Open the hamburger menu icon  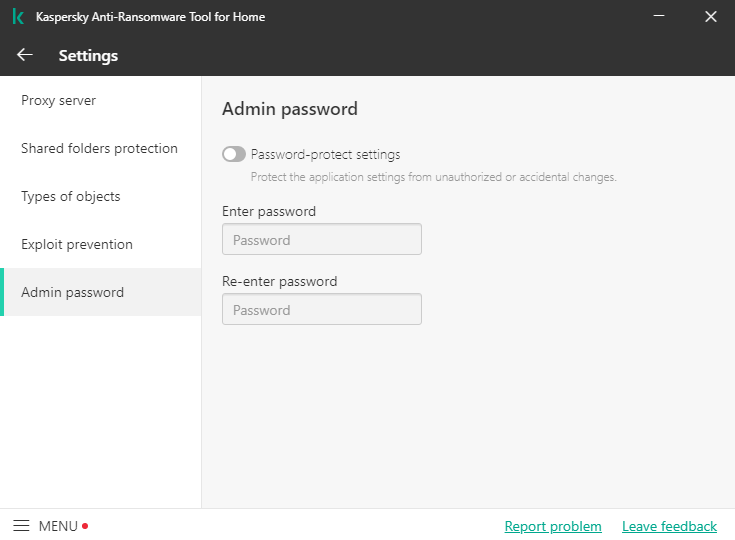click(21, 526)
